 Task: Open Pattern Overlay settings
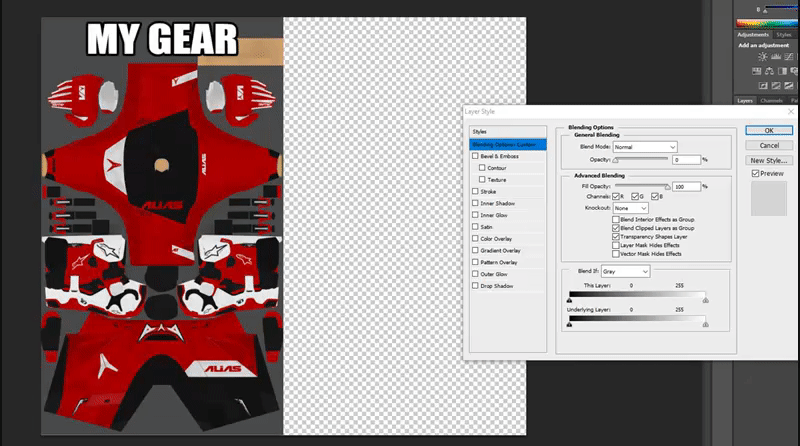pyautogui.click(x=498, y=262)
